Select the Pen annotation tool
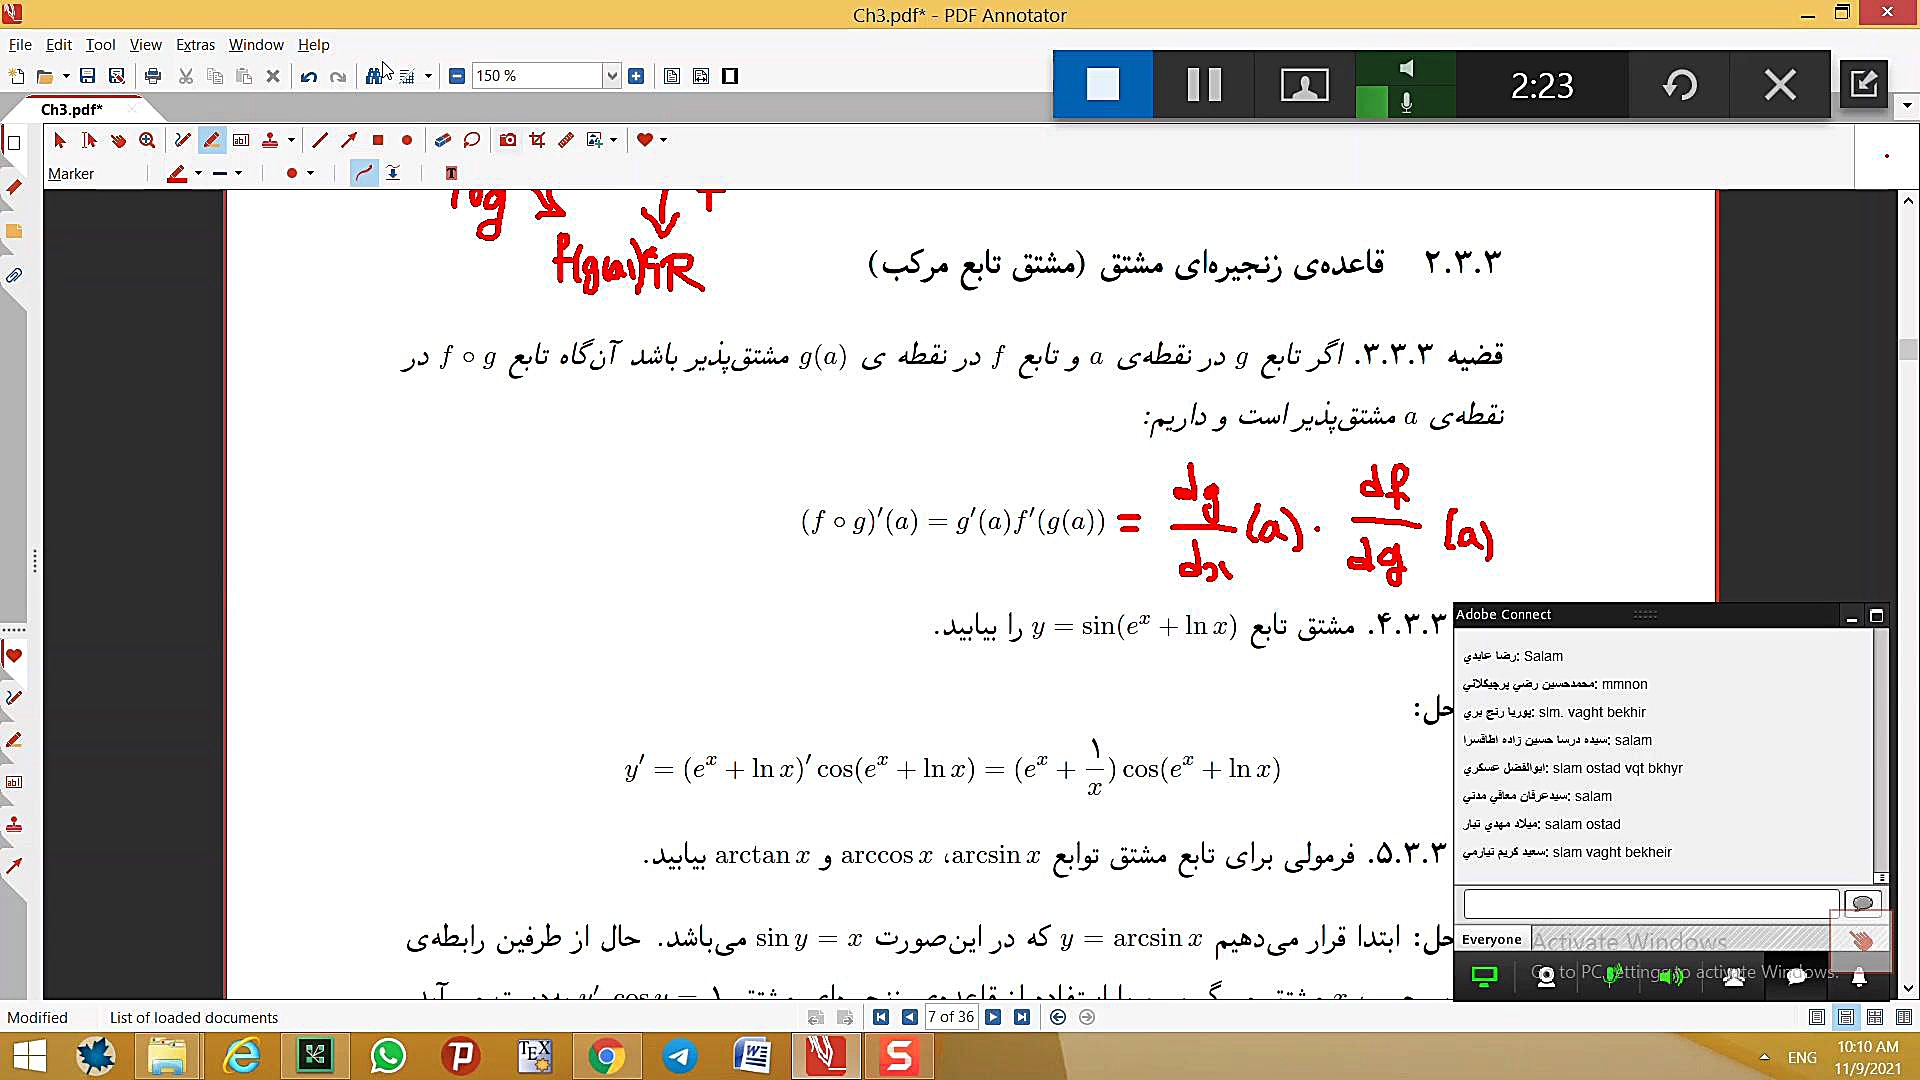The width and height of the screenshot is (1920, 1080). (182, 140)
